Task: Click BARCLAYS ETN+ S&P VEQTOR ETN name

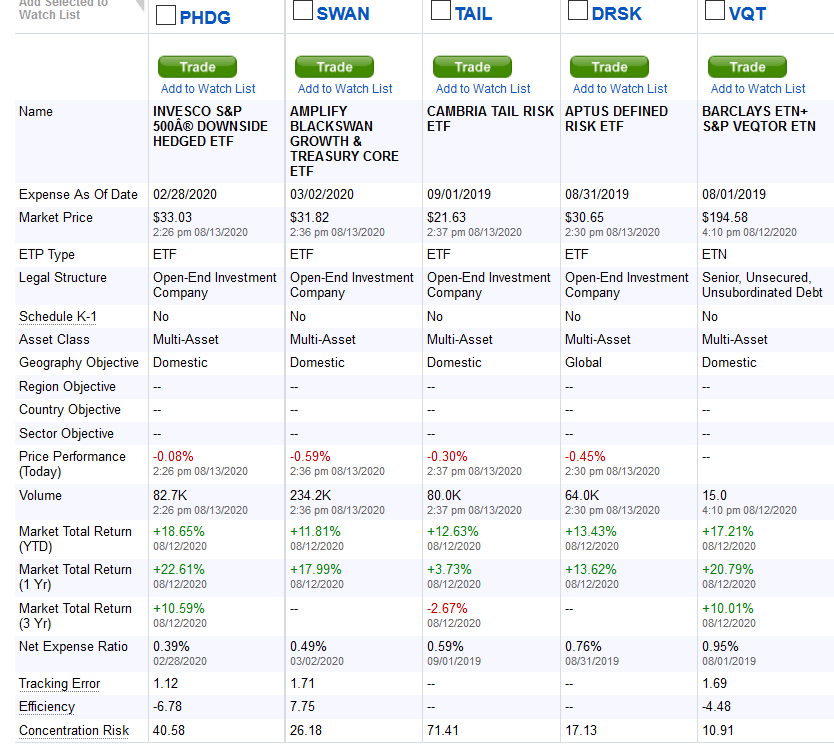Action: pyautogui.click(x=758, y=119)
